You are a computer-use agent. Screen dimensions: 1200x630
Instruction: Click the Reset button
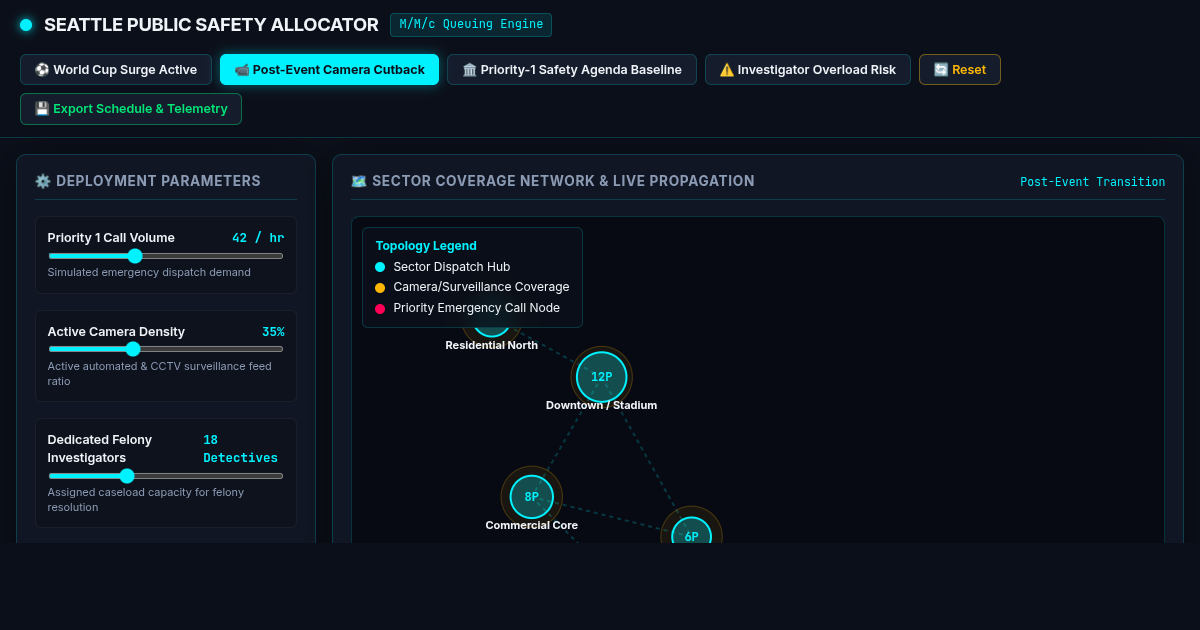960,70
